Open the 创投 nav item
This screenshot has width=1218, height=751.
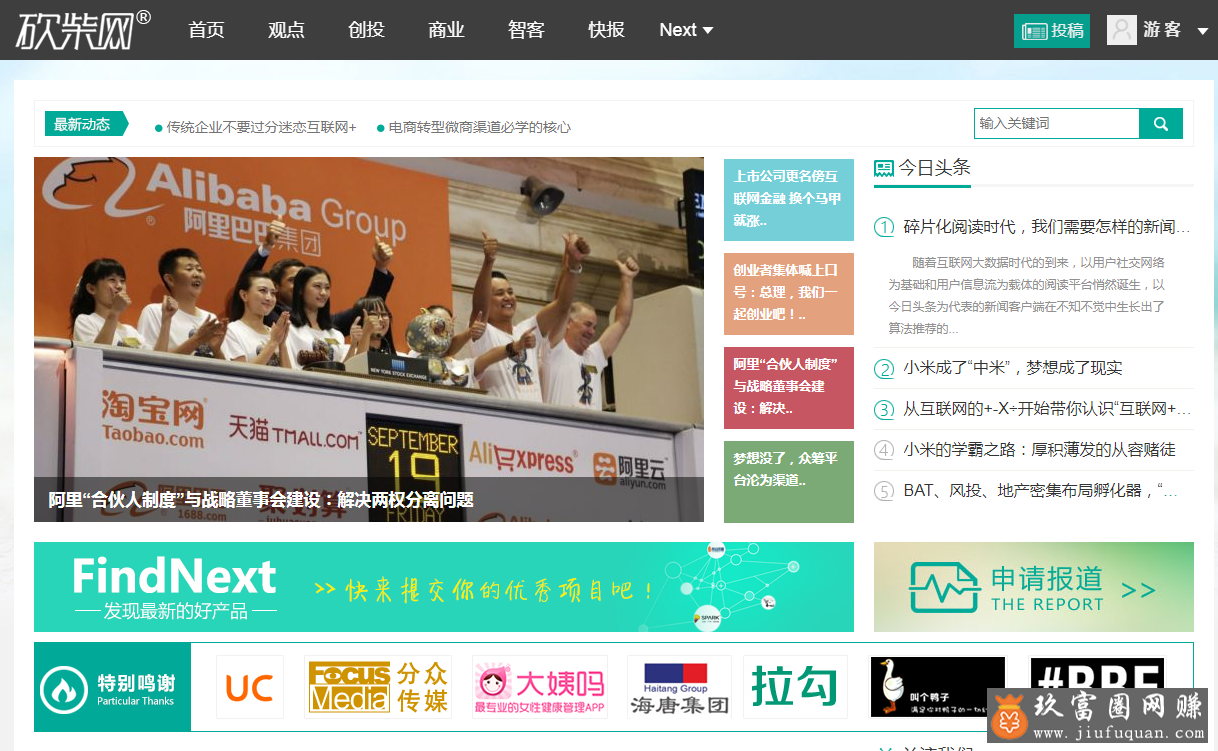[x=366, y=30]
